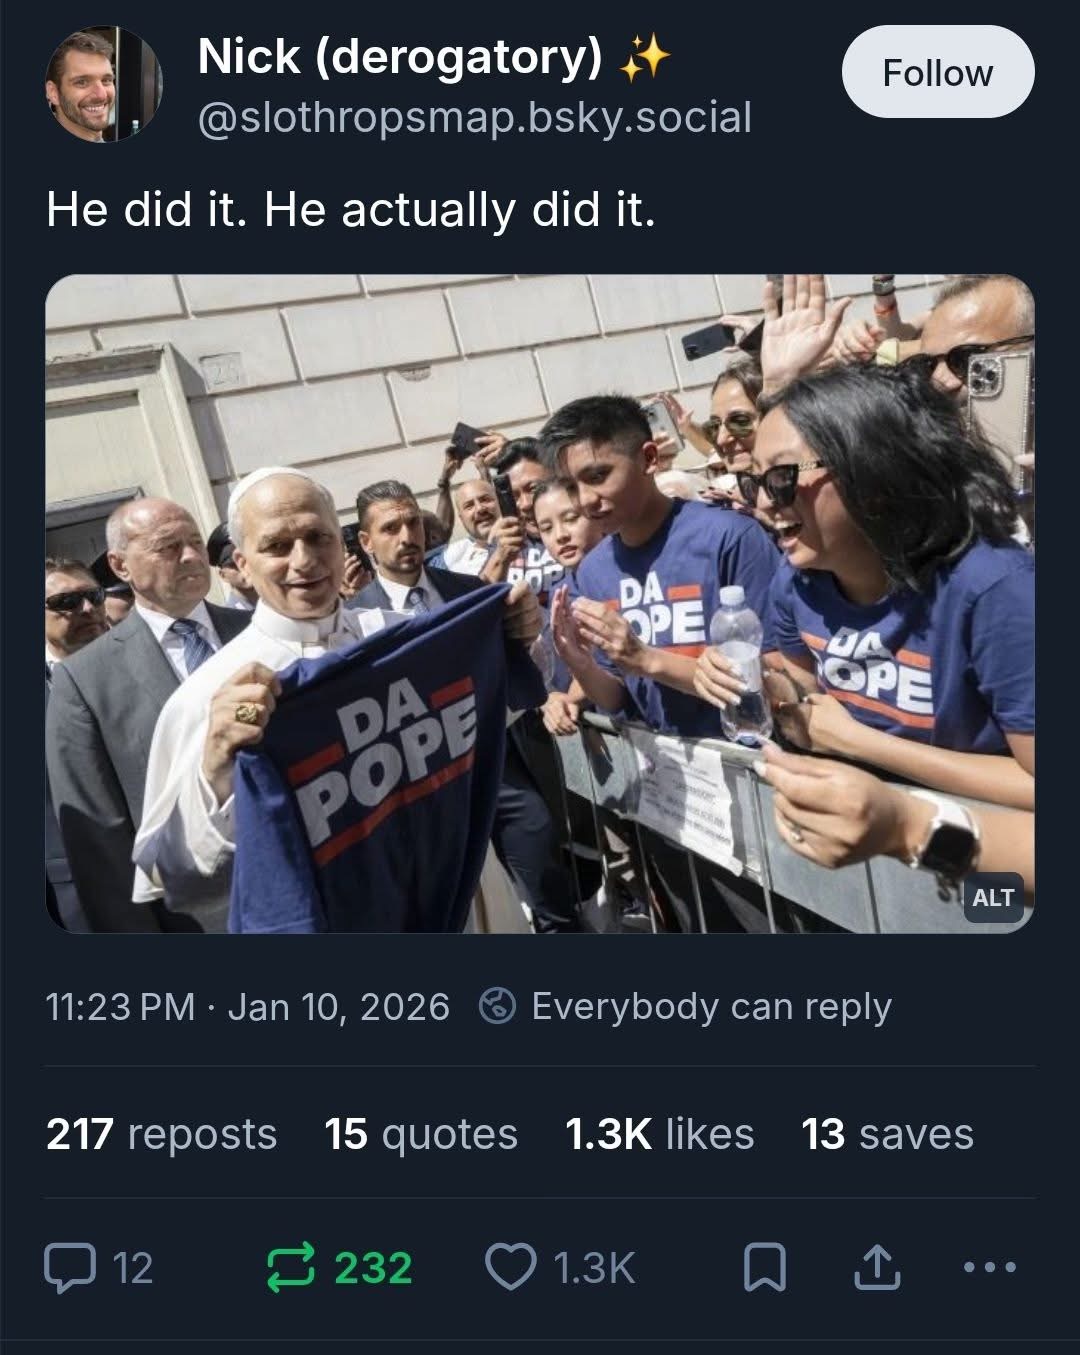Follow Nick (derogatory)
The height and width of the screenshot is (1355, 1080).
click(937, 73)
